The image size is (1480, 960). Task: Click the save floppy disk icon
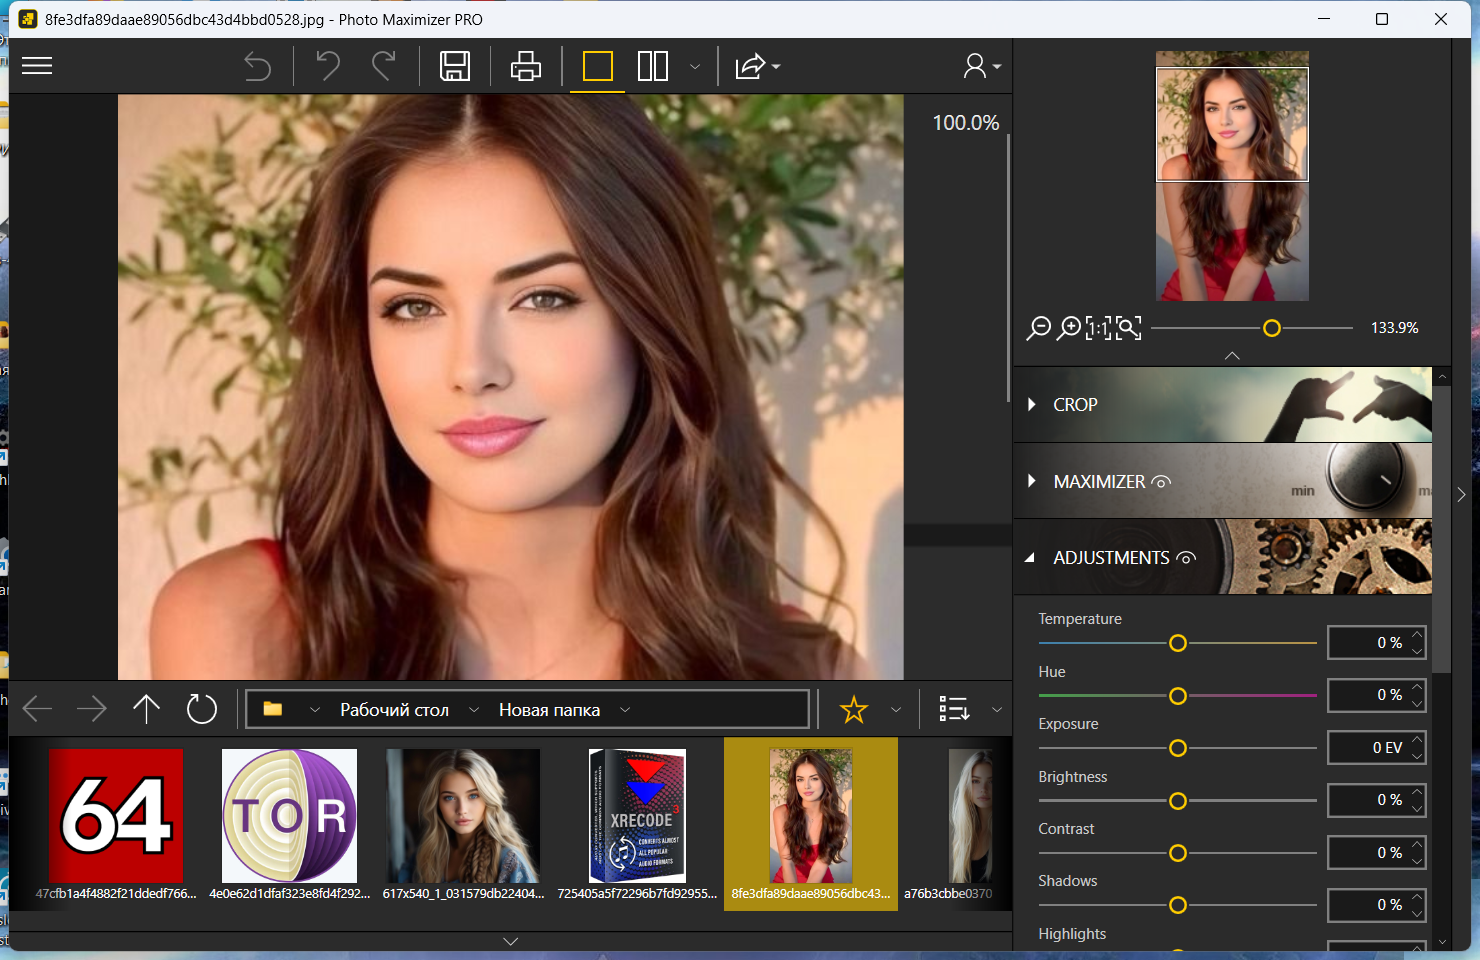455,66
